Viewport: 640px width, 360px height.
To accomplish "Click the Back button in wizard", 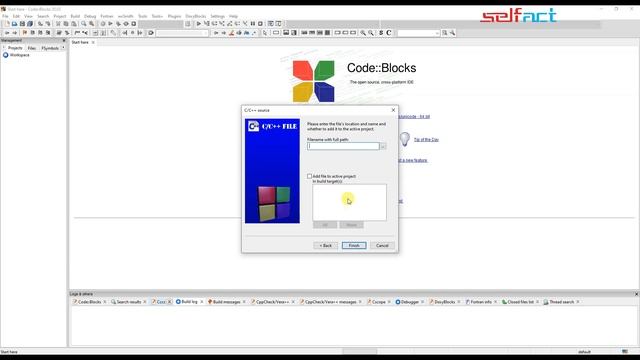I will [x=325, y=245].
